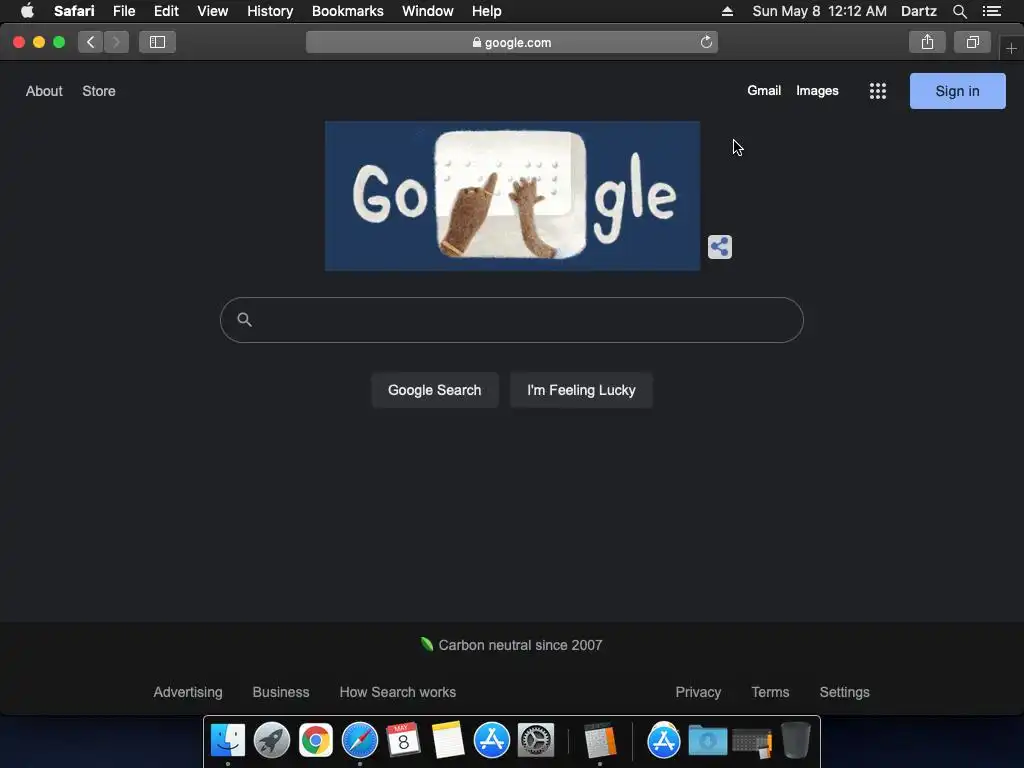Open the Advertising footer link

[x=188, y=692]
